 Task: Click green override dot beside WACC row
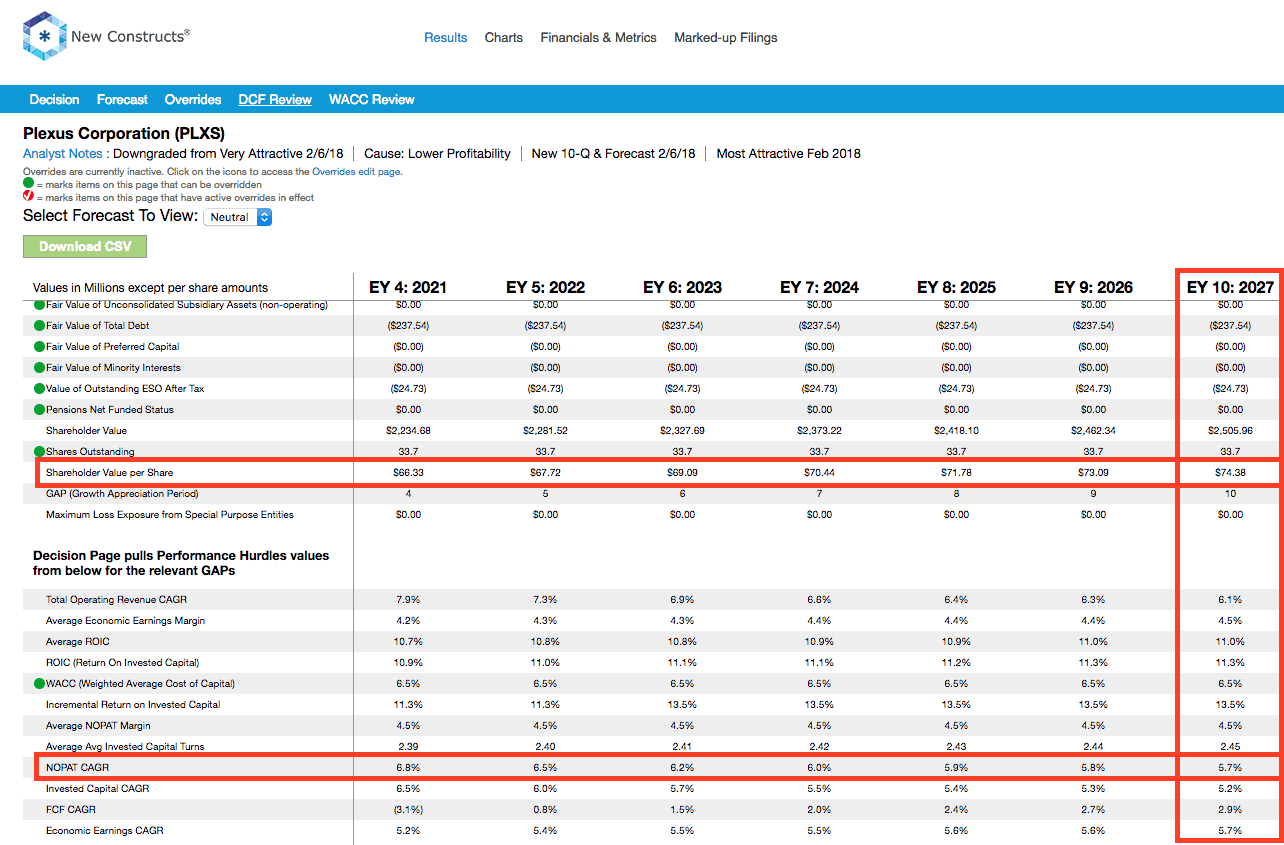39,683
